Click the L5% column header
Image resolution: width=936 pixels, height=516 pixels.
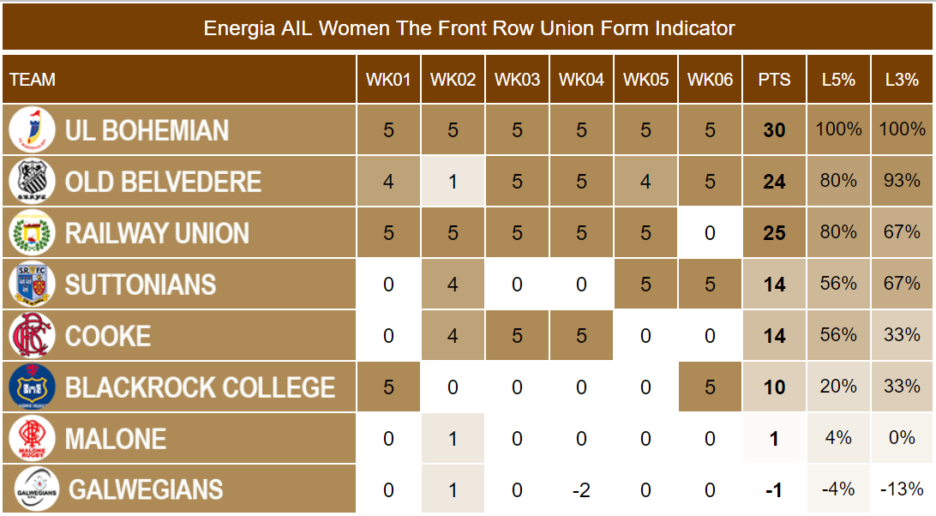(838, 79)
